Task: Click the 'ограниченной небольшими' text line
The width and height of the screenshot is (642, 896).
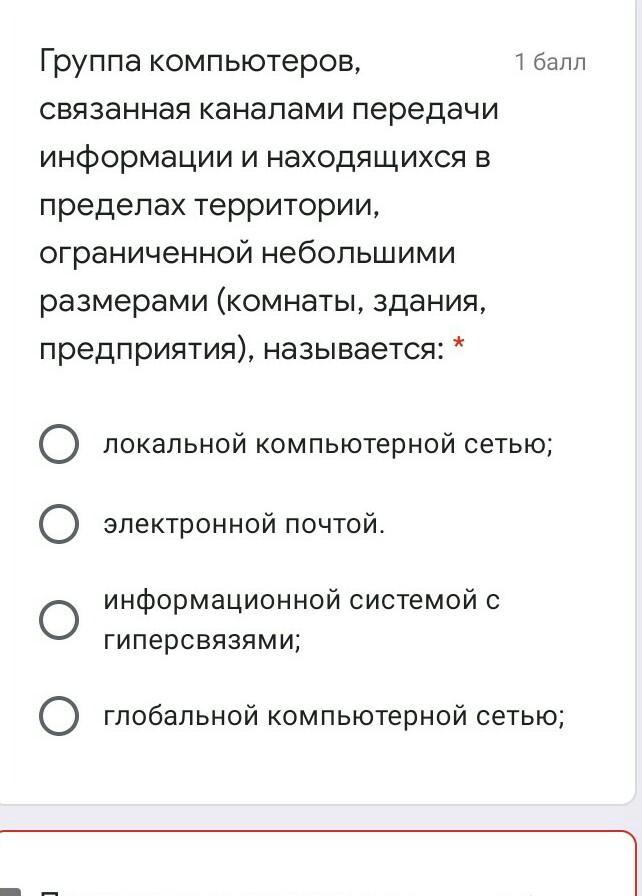Action: [247, 253]
